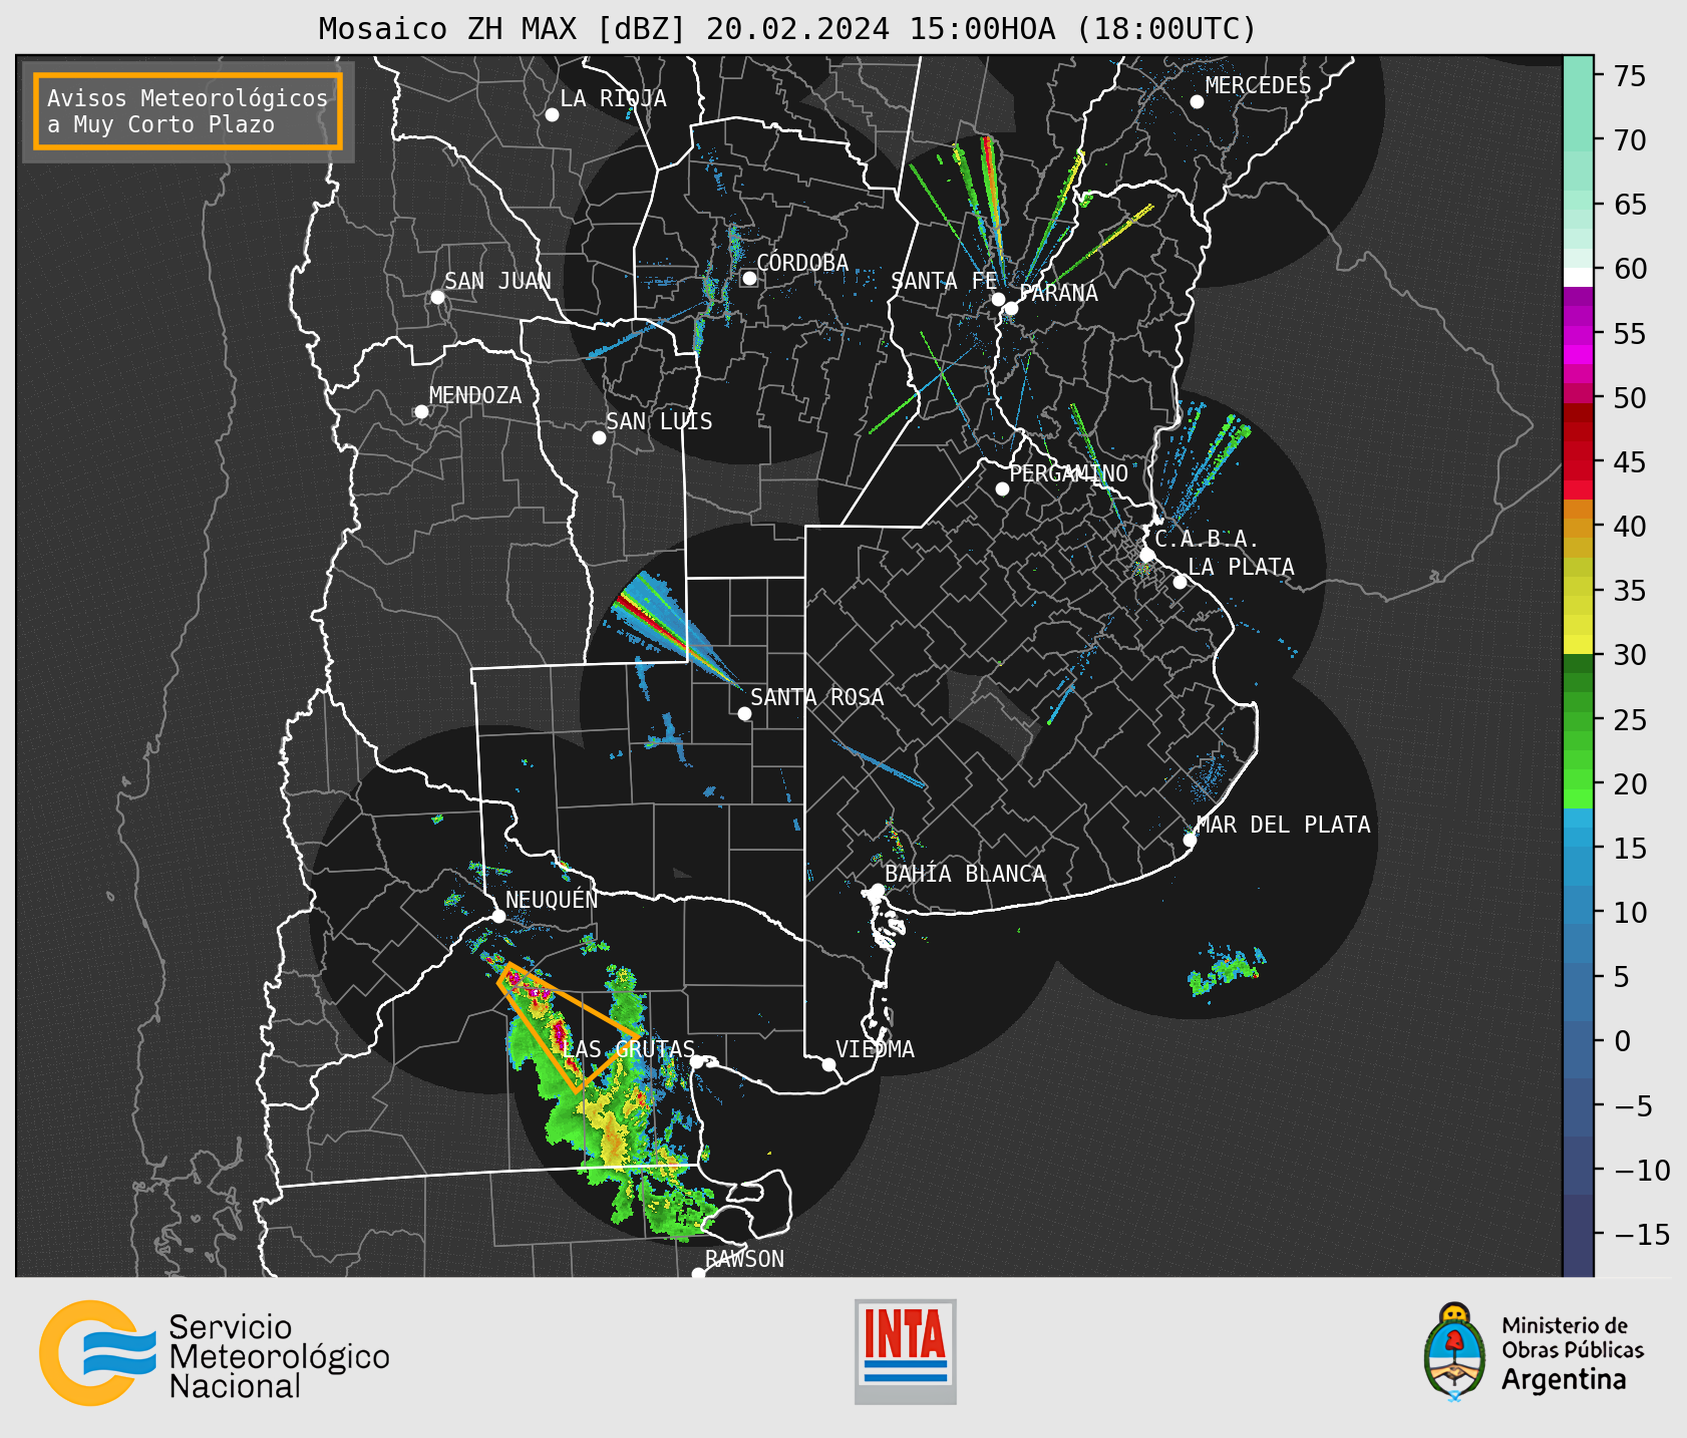Image resolution: width=1687 pixels, height=1438 pixels.
Task: Click the Ministerio de Obras Públicas crest
Action: pos(1455,1351)
